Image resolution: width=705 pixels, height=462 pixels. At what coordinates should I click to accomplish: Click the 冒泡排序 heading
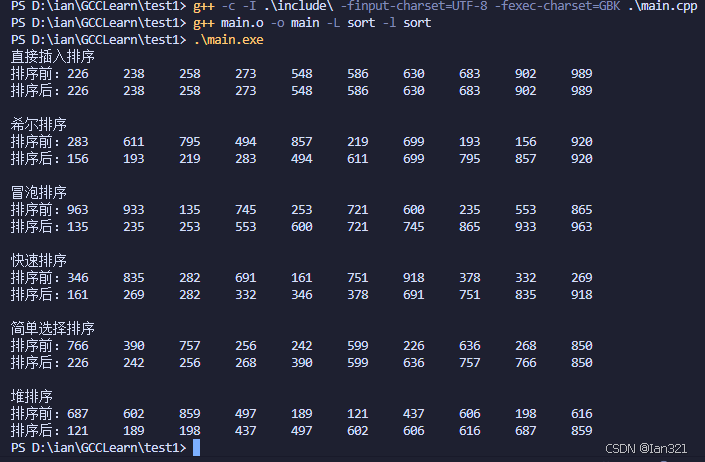click(39, 193)
